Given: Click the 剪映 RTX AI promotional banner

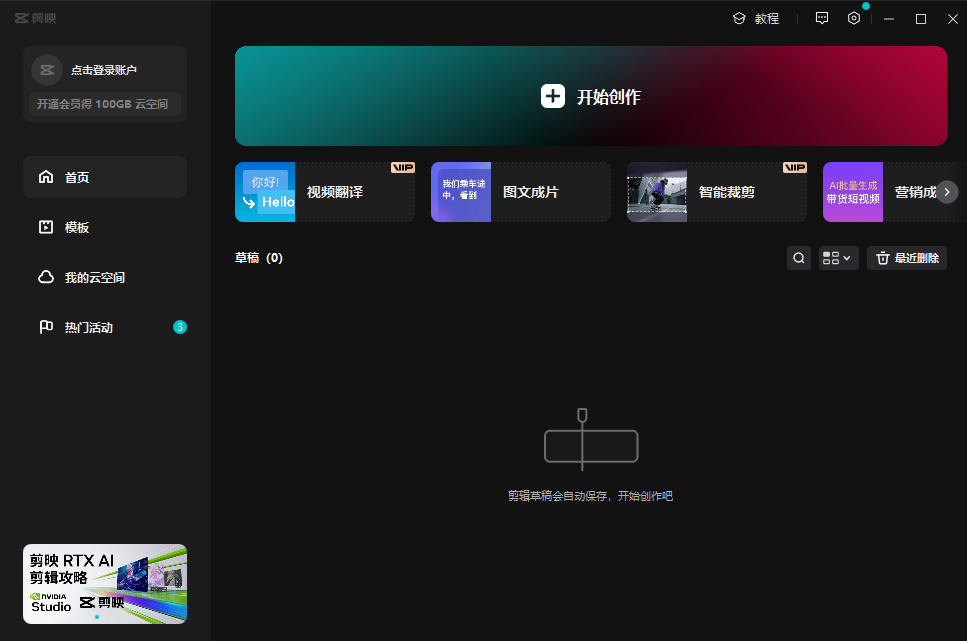Looking at the screenshot, I should (x=105, y=584).
